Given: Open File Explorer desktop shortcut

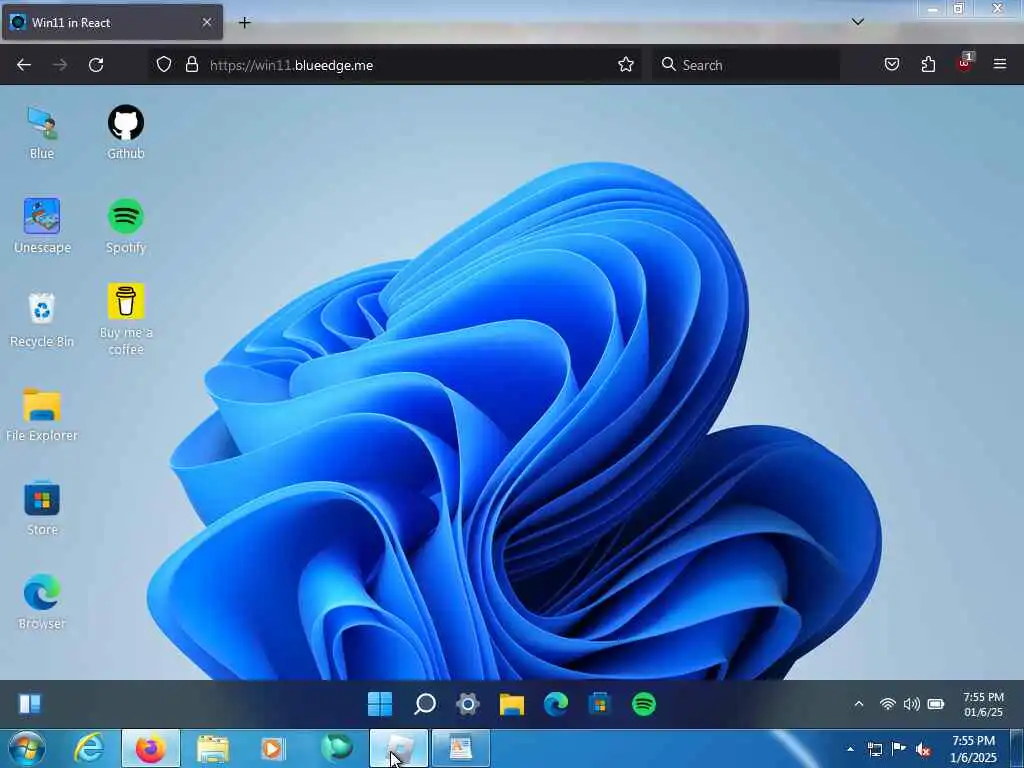Looking at the screenshot, I should 42,415.
